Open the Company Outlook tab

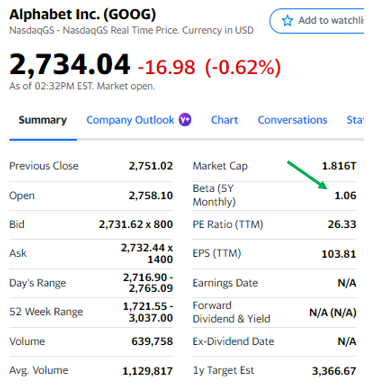(x=130, y=120)
